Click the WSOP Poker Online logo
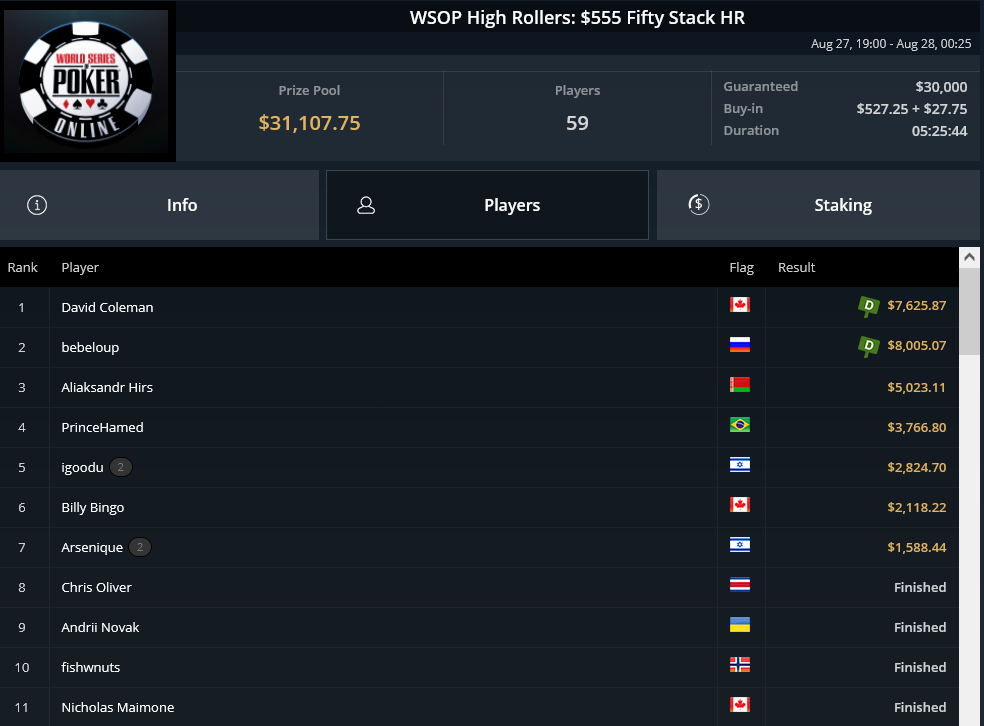This screenshot has height=726, width=984. [x=87, y=82]
